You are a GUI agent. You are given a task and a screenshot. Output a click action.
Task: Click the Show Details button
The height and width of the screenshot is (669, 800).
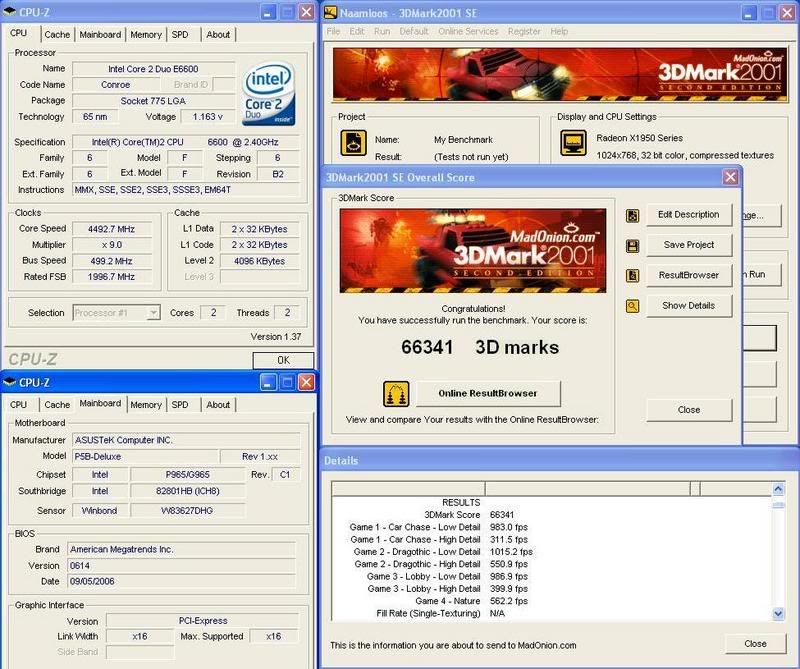pyautogui.click(x=689, y=306)
